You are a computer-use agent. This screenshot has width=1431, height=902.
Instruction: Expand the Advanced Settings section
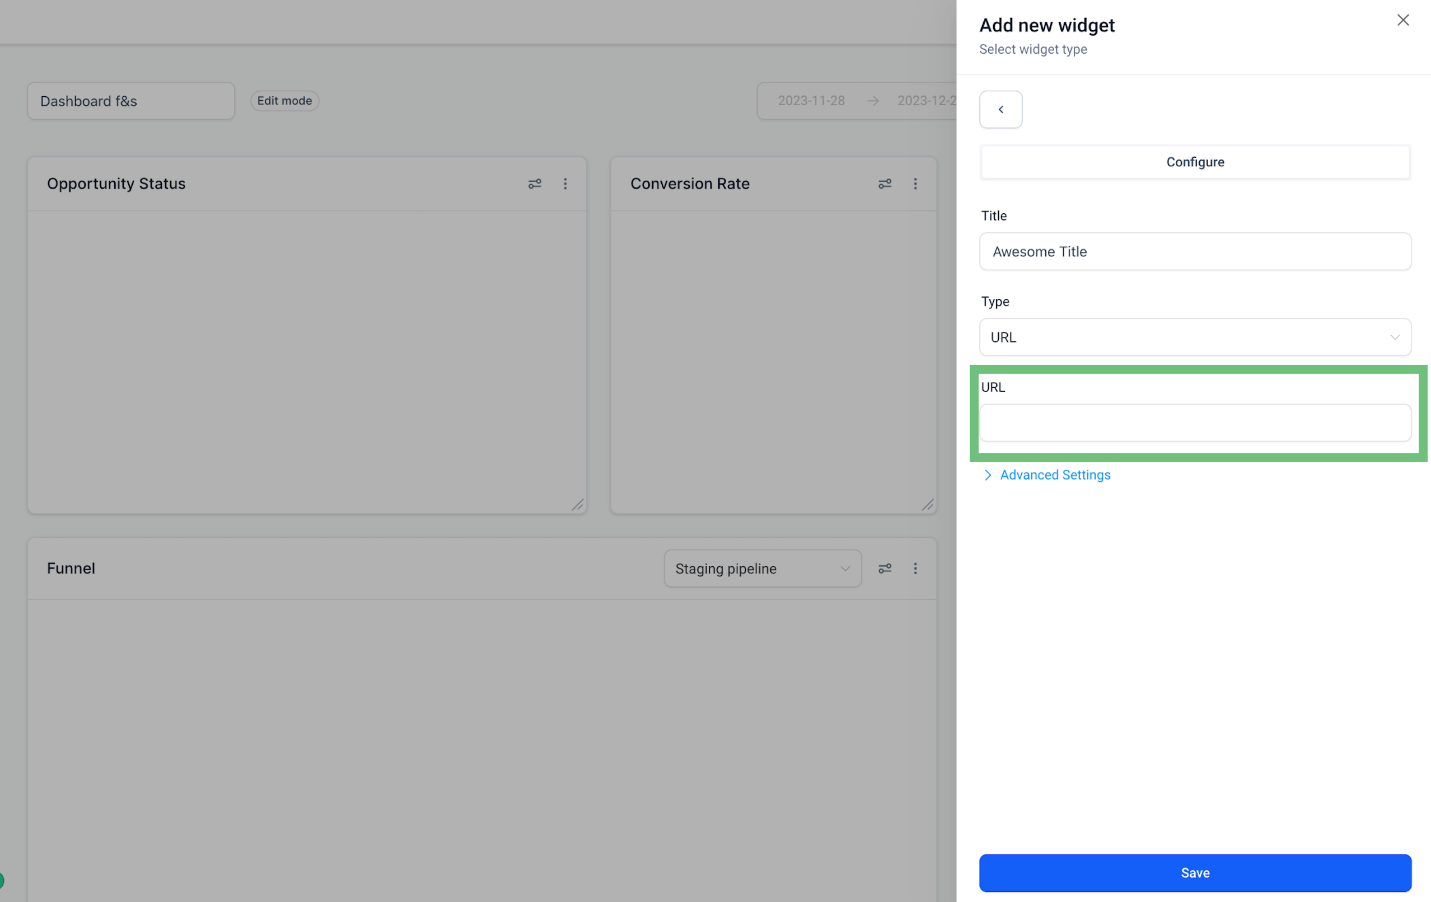[1046, 475]
